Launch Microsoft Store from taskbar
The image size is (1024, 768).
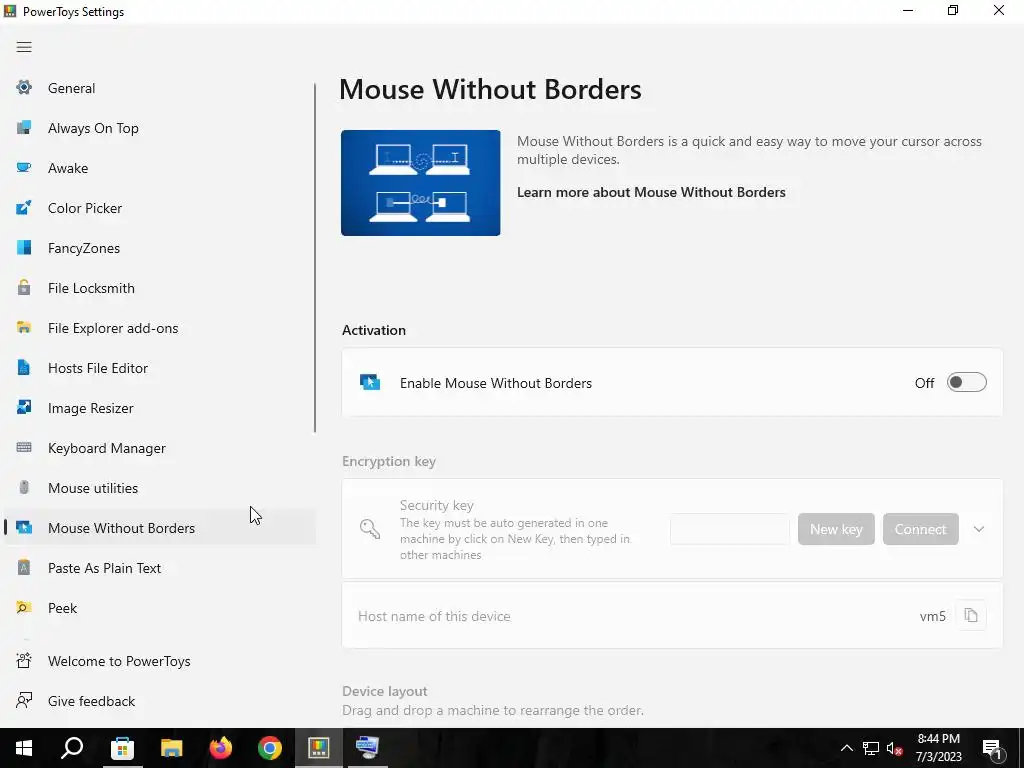[x=122, y=748]
